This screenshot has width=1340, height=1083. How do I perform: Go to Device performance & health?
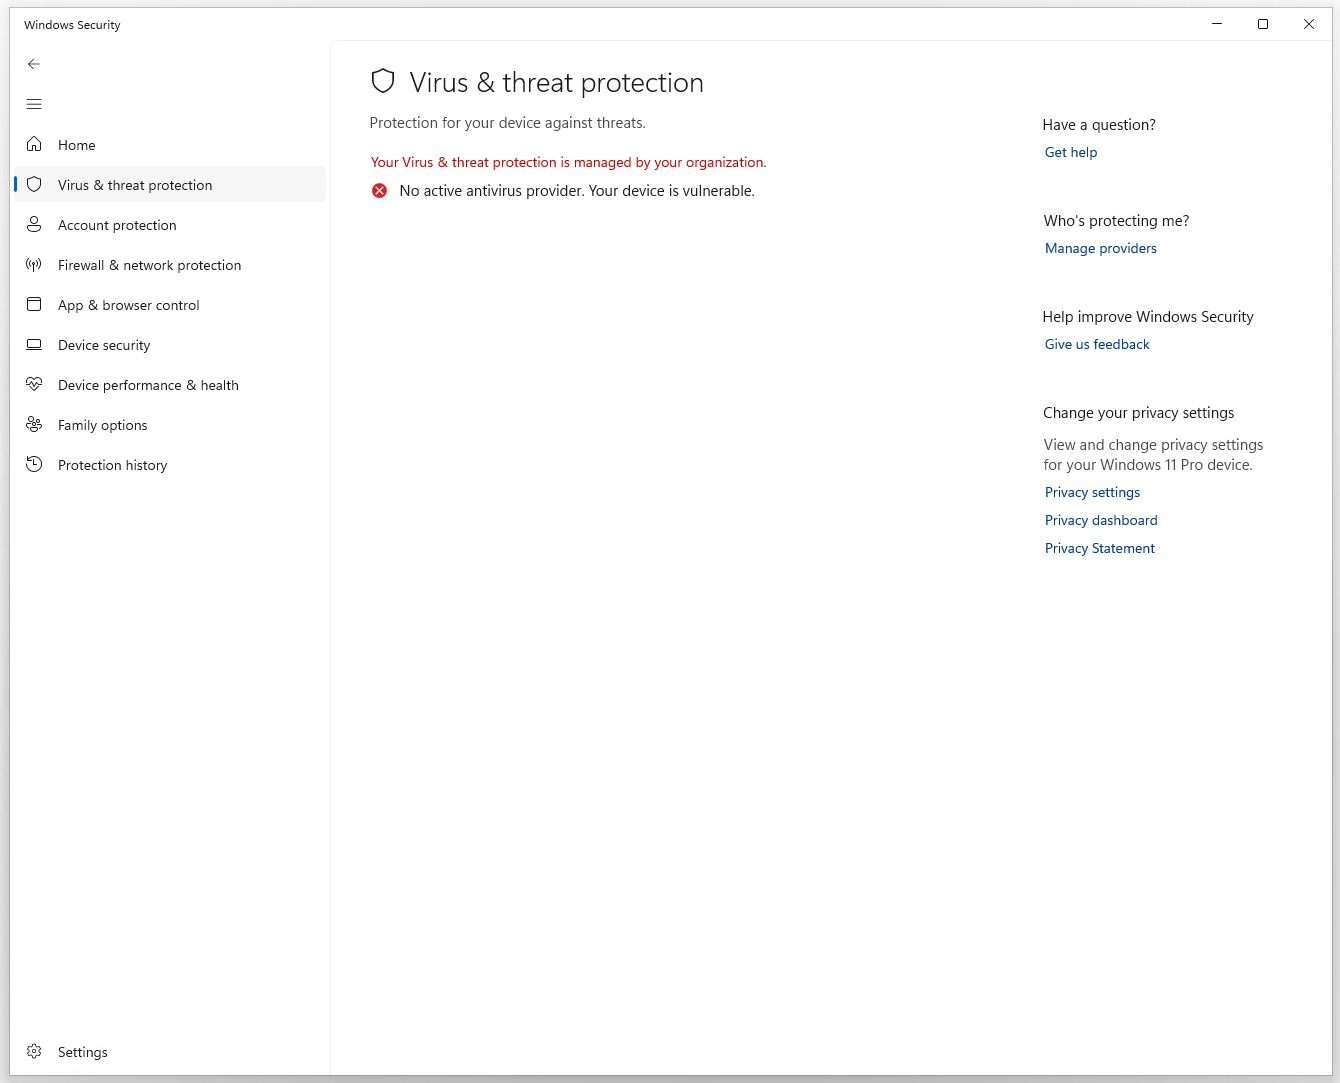[x=148, y=385]
